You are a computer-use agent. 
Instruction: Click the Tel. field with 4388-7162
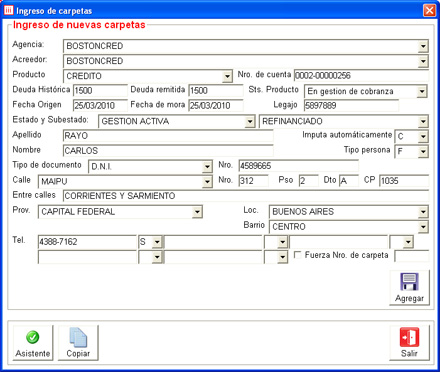87,242
